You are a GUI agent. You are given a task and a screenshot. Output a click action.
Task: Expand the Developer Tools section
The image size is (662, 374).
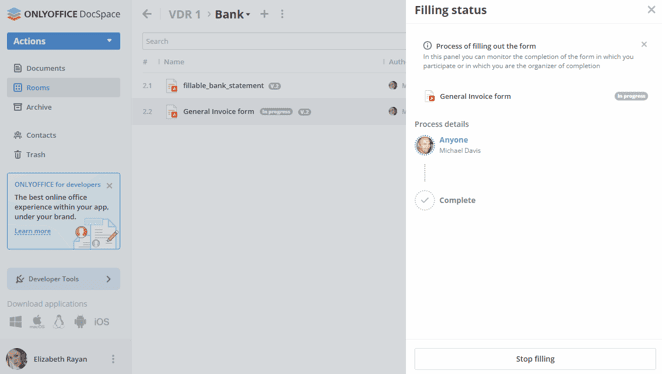point(63,279)
